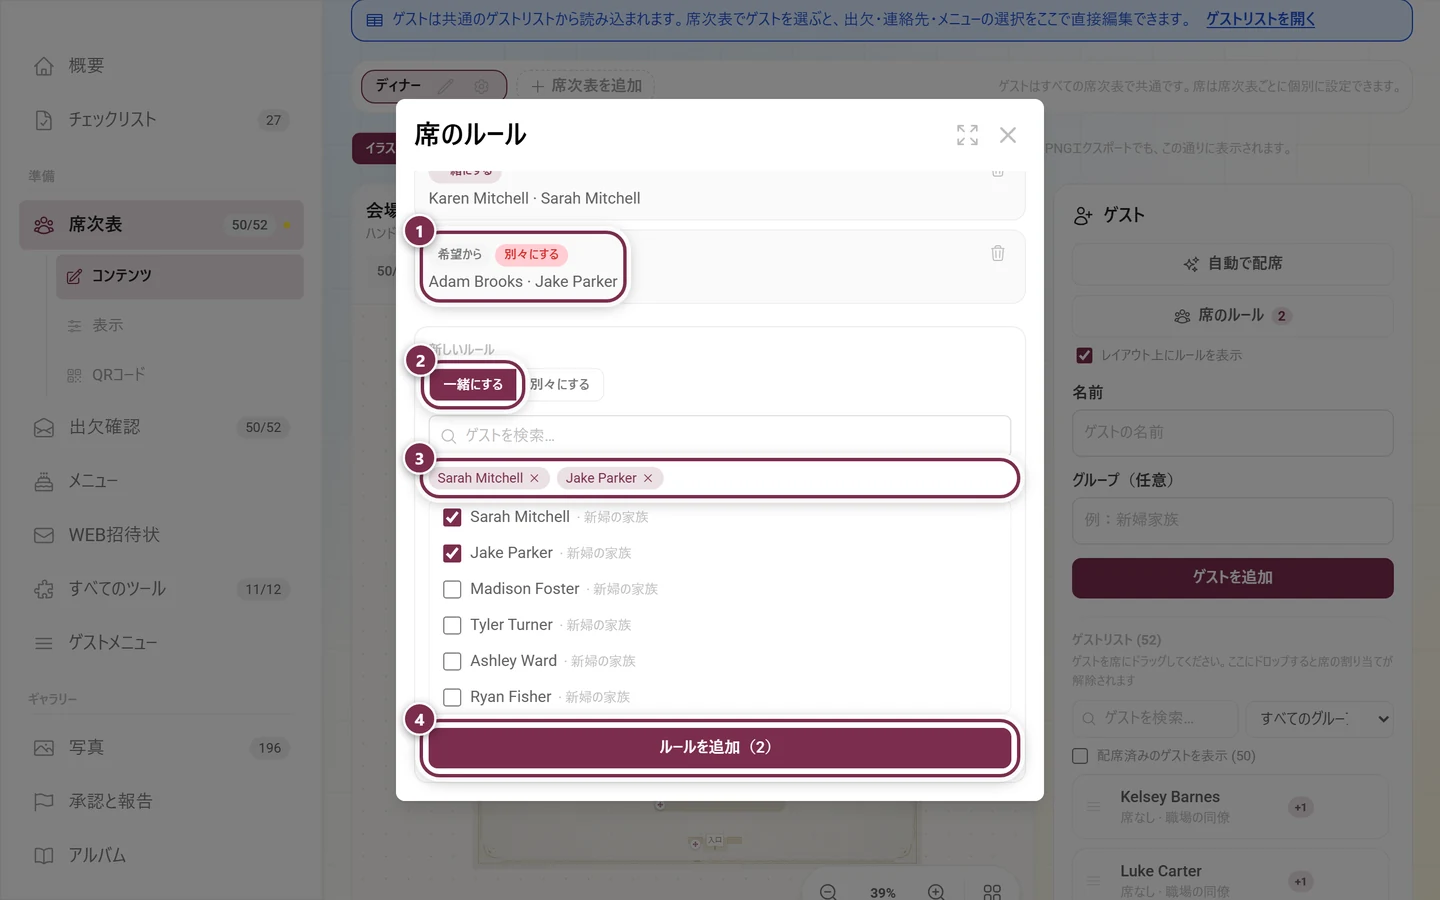Click 自動で配席 button

pyautogui.click(x=1233, y=264)
